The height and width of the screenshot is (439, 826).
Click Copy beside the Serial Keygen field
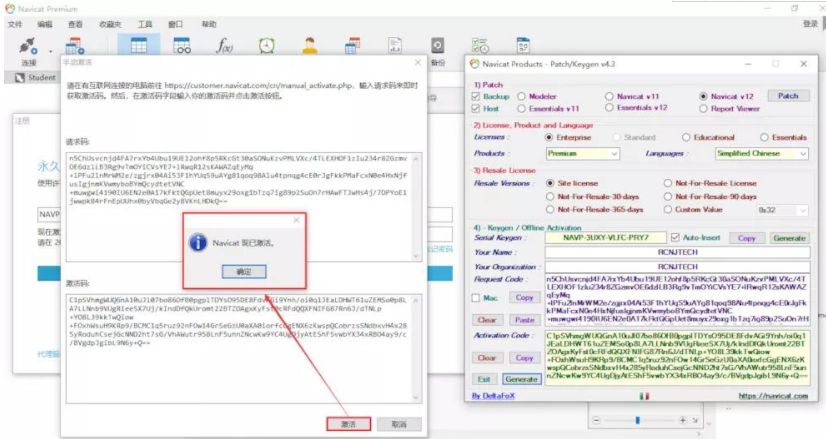(746, 238)
